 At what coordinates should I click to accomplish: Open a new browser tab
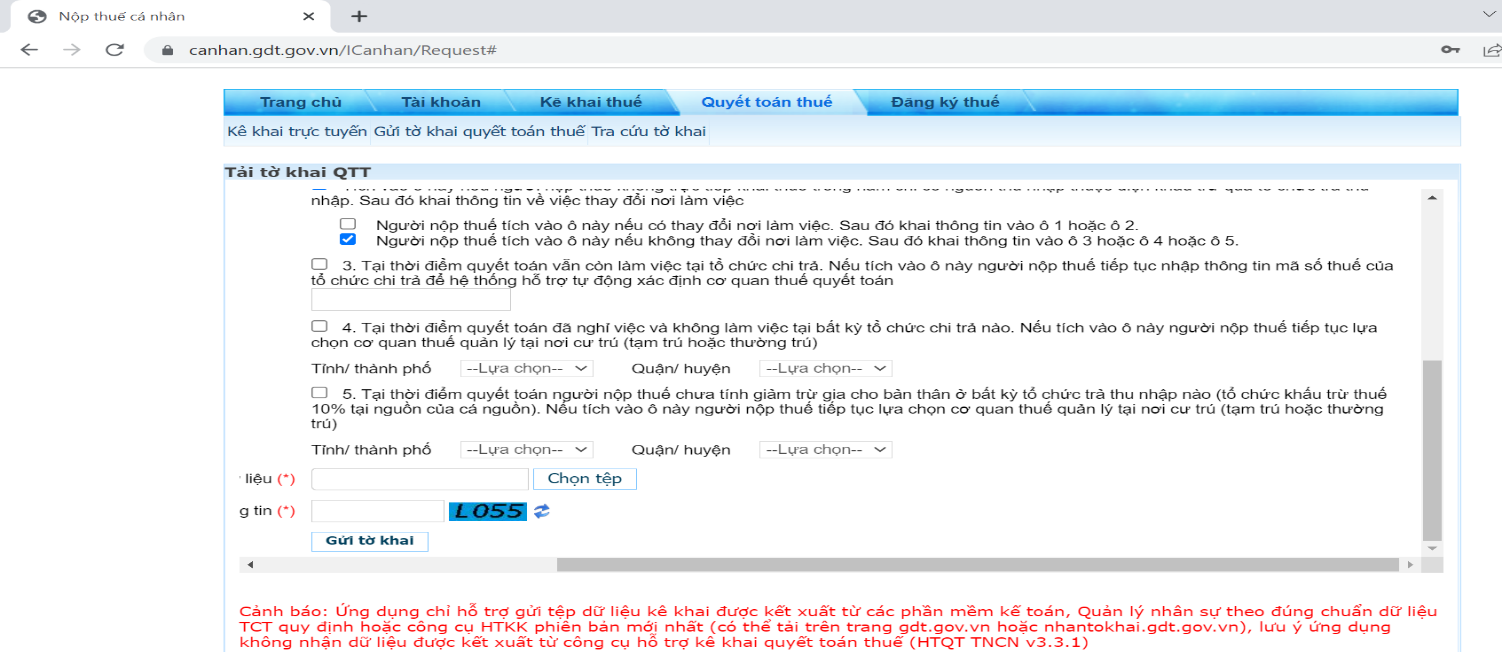tap(360, 16)
